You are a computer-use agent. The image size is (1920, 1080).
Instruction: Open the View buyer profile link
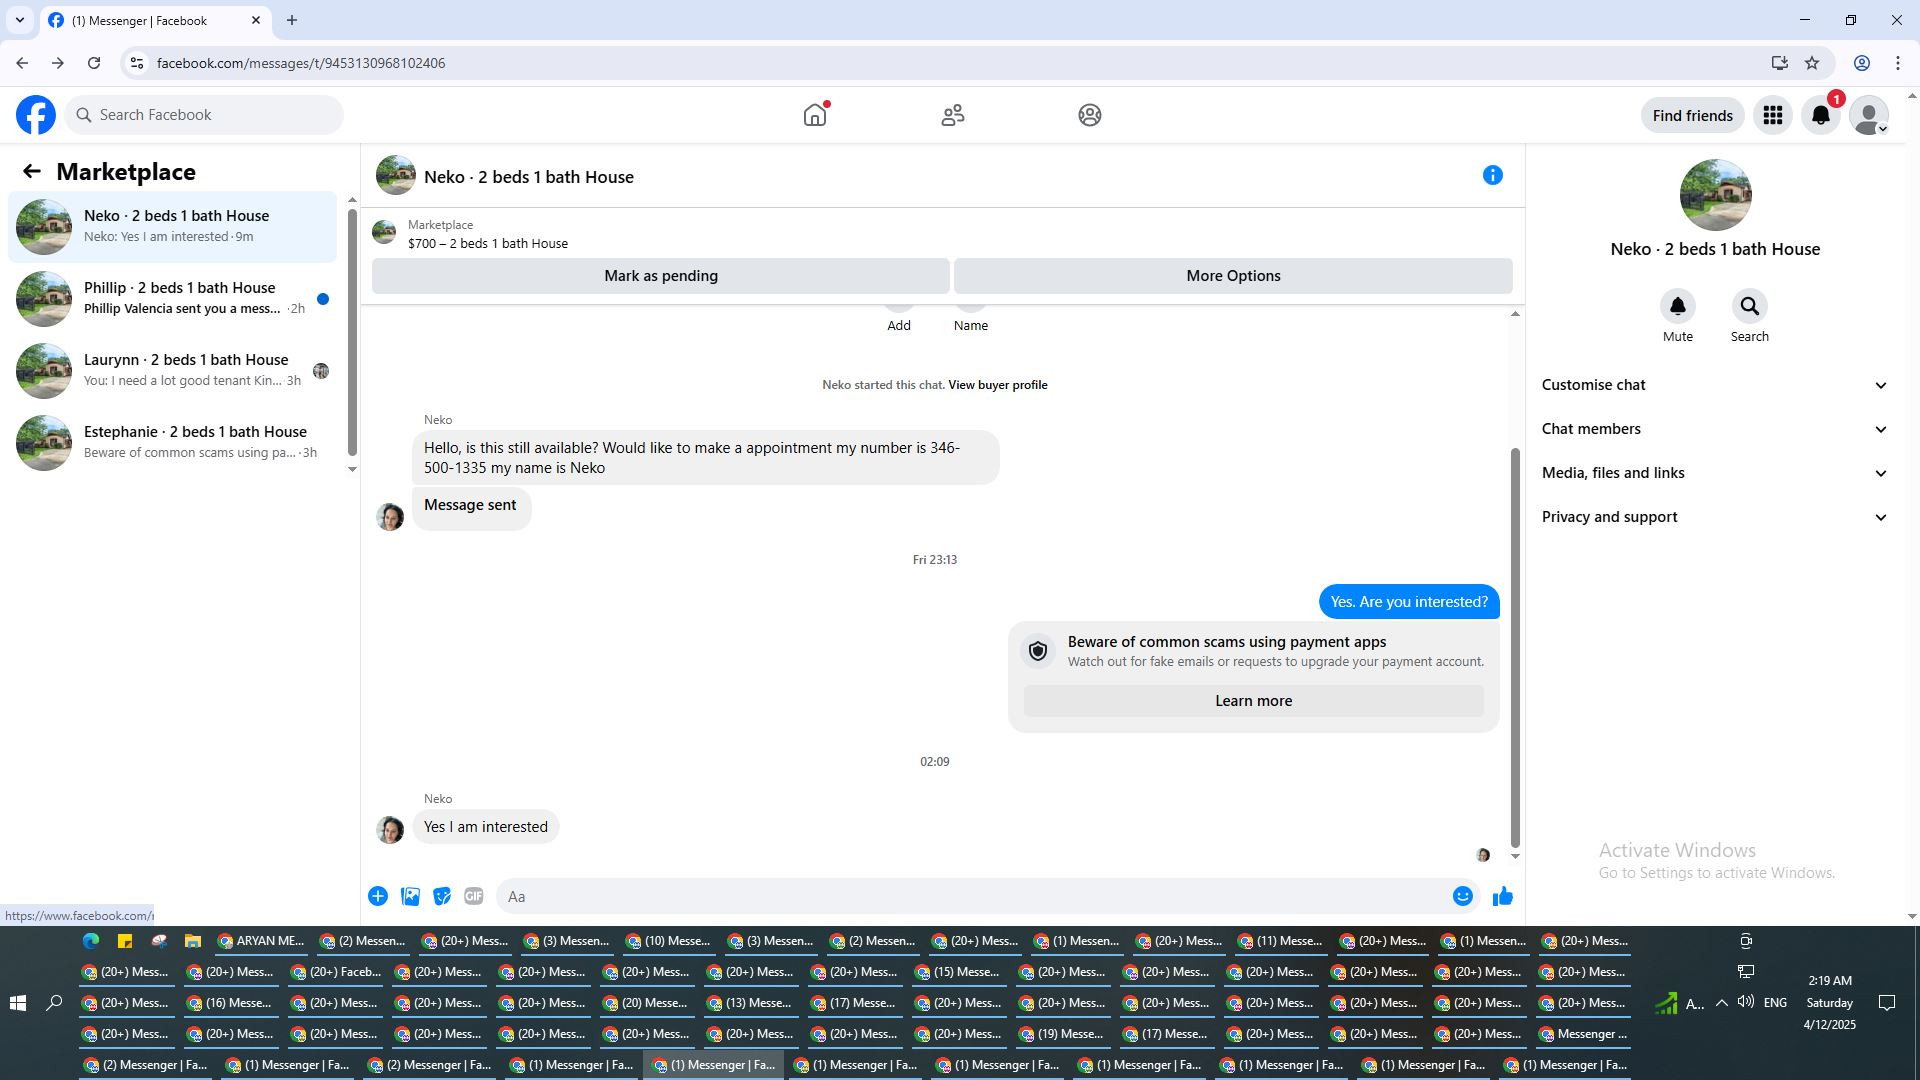click(x=997, y=385)
